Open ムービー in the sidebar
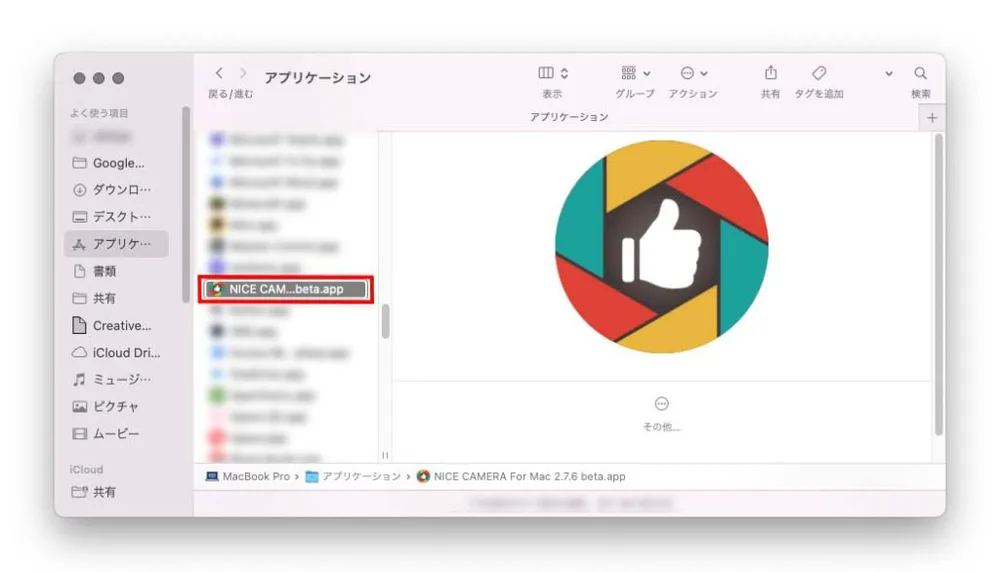This screenshot has width=1000, height=572. click(x=116, y=434)
